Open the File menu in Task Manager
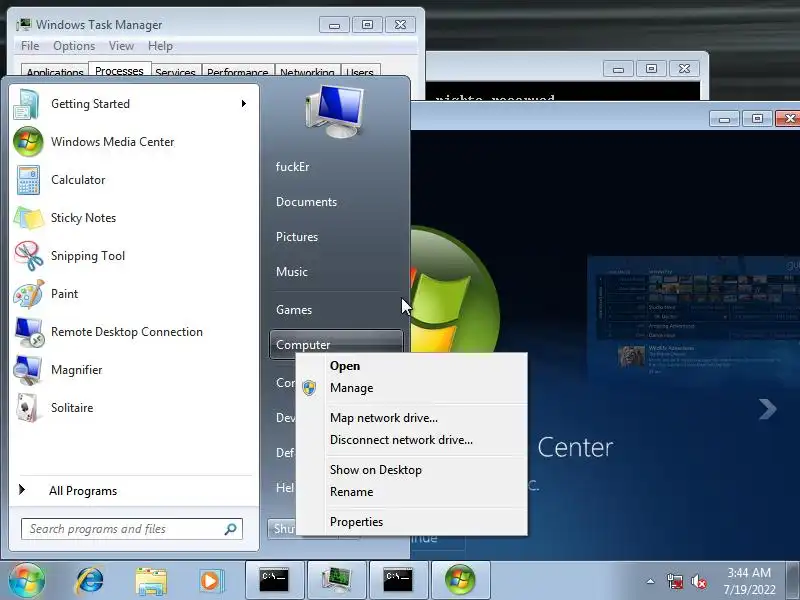Screen dimensions: 800x600 pos(30,46)
